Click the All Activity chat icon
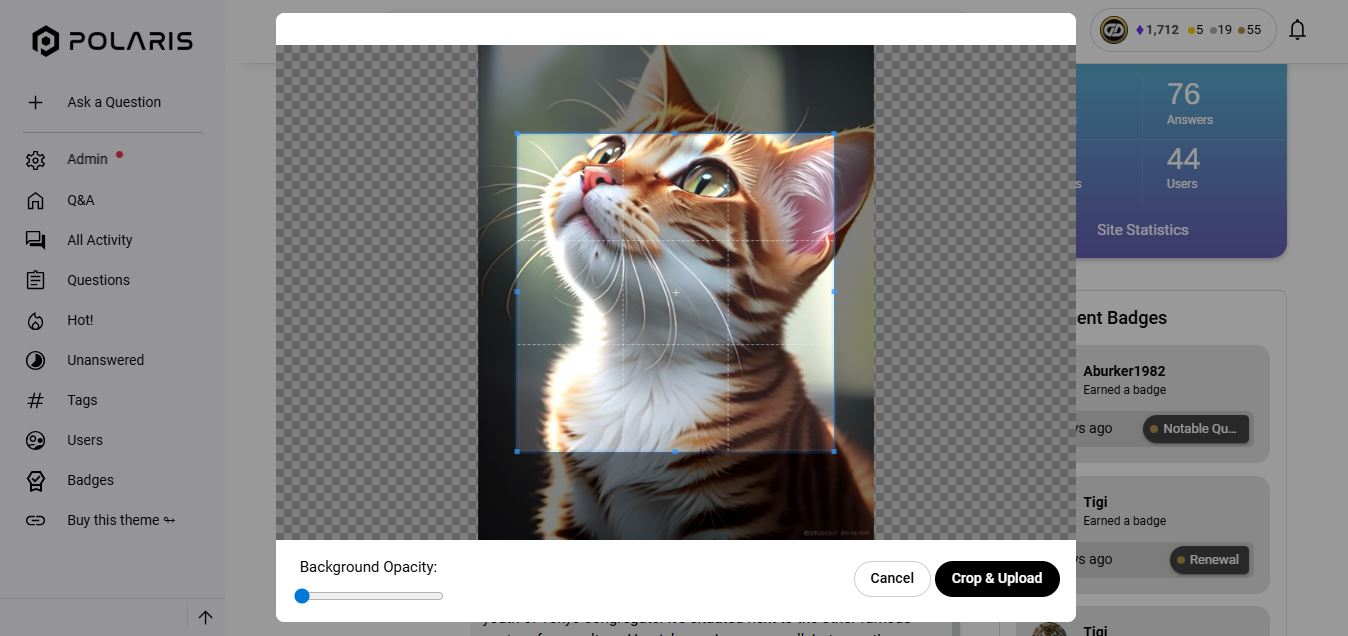 35,240
